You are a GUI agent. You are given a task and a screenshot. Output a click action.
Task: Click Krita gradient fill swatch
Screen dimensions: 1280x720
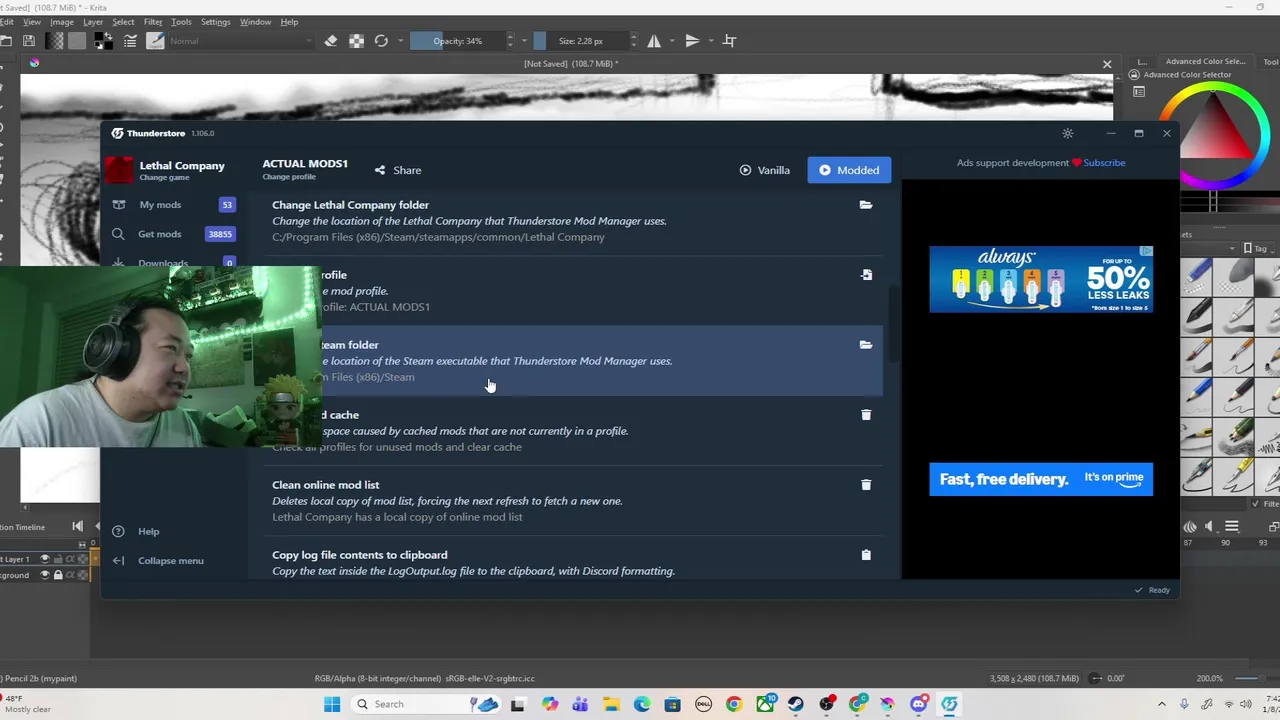54,41
